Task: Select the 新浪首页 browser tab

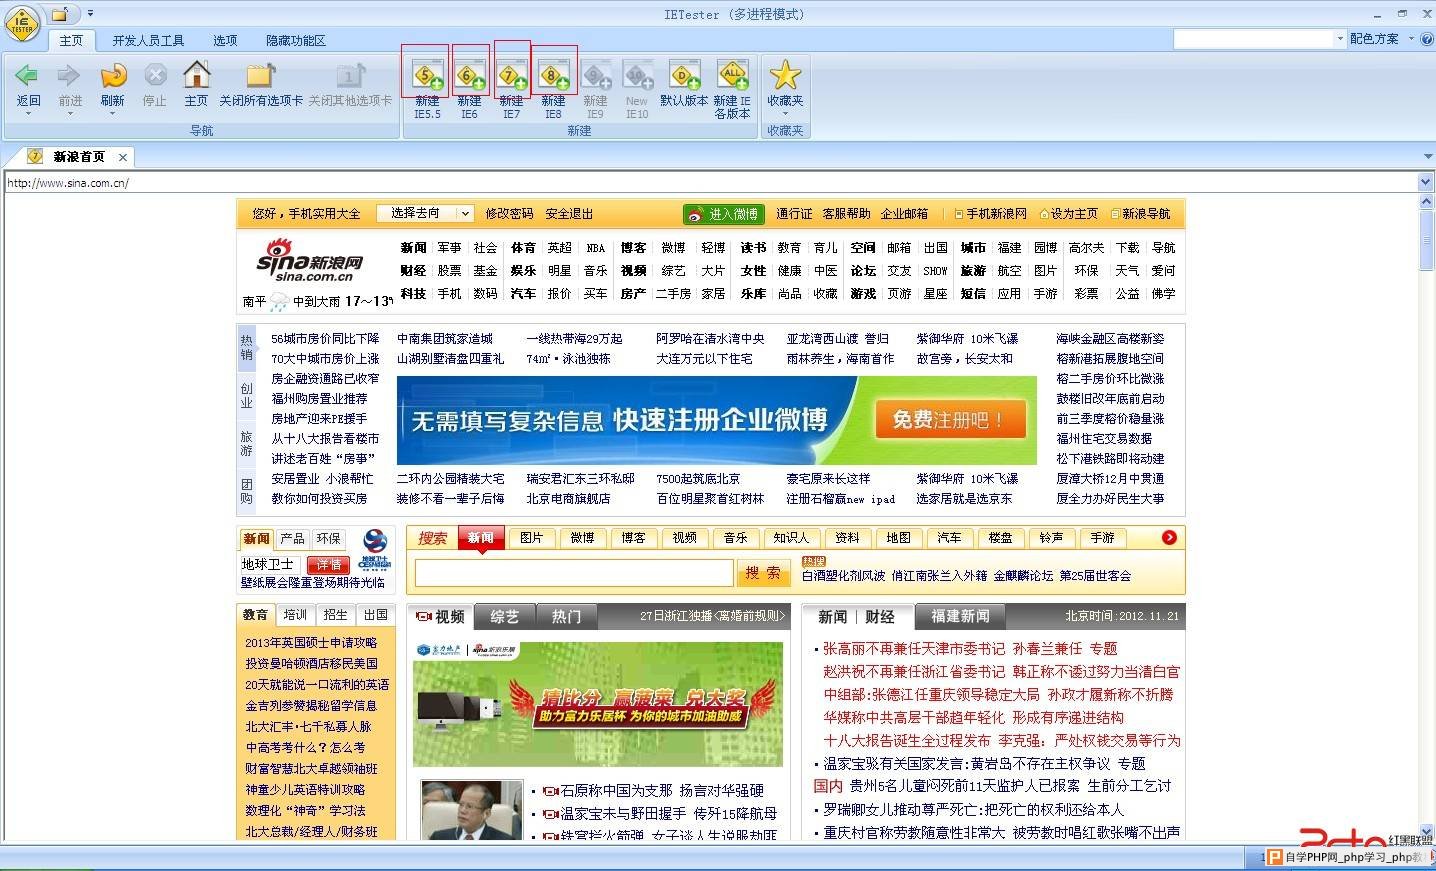Action: pyautogui.click(x=79, y=157)
